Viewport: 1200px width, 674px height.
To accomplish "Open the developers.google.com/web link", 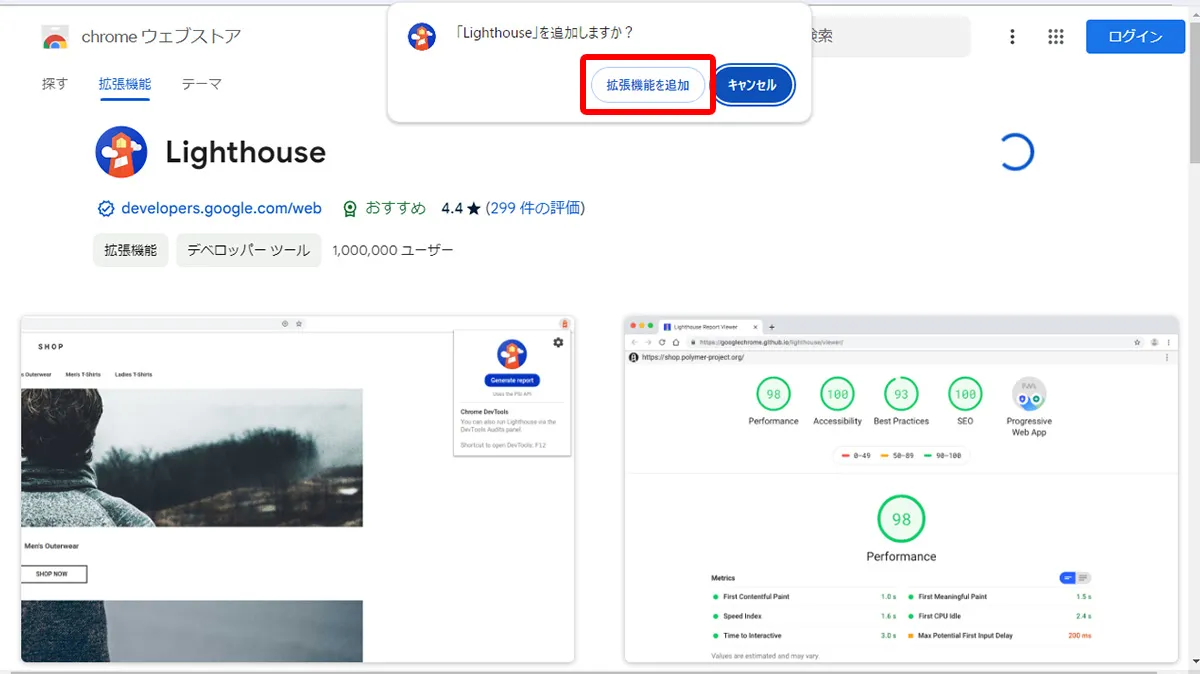I will [221, 209].
